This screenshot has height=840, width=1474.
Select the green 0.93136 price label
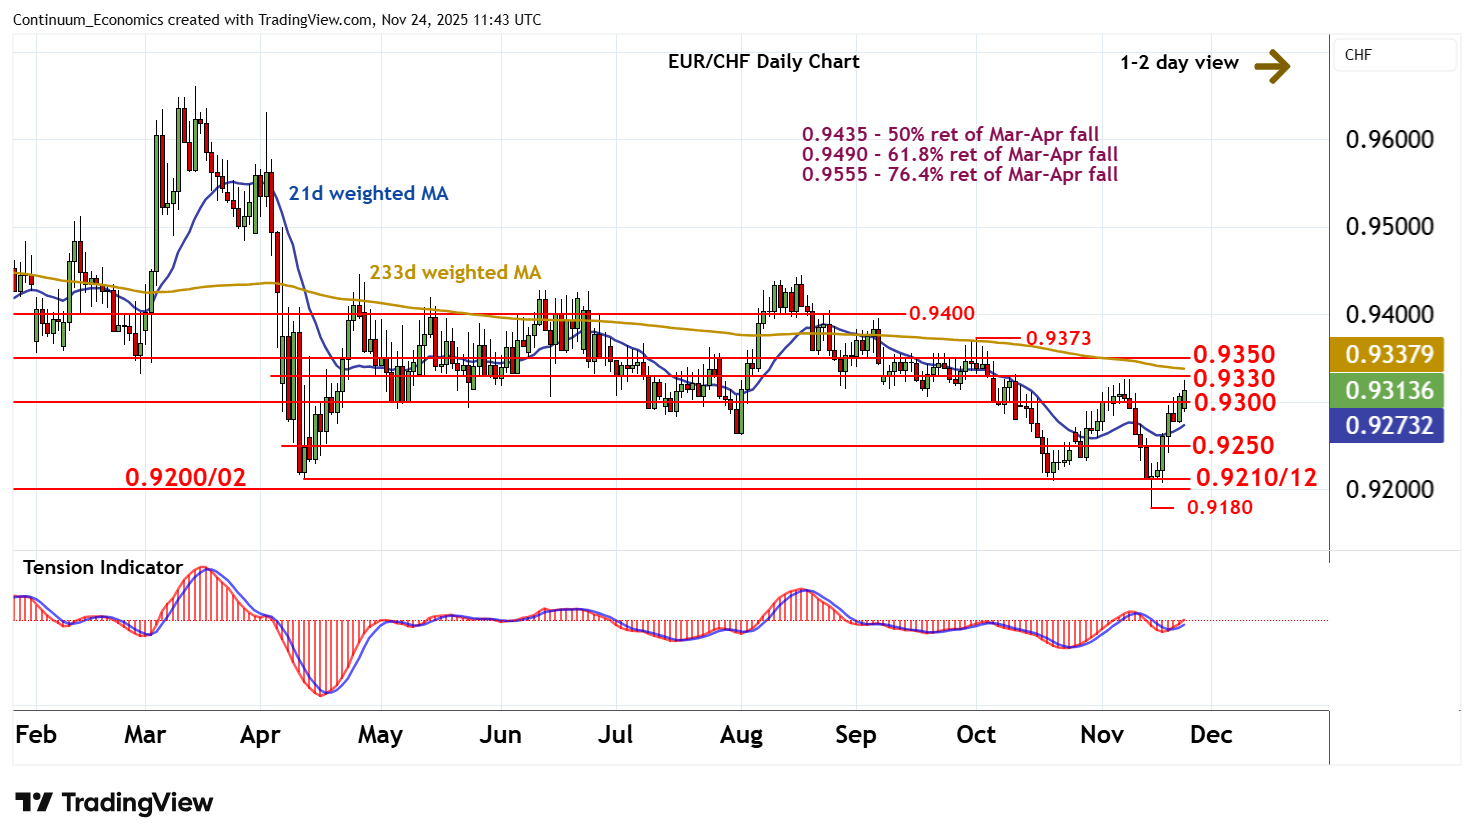1389,390
